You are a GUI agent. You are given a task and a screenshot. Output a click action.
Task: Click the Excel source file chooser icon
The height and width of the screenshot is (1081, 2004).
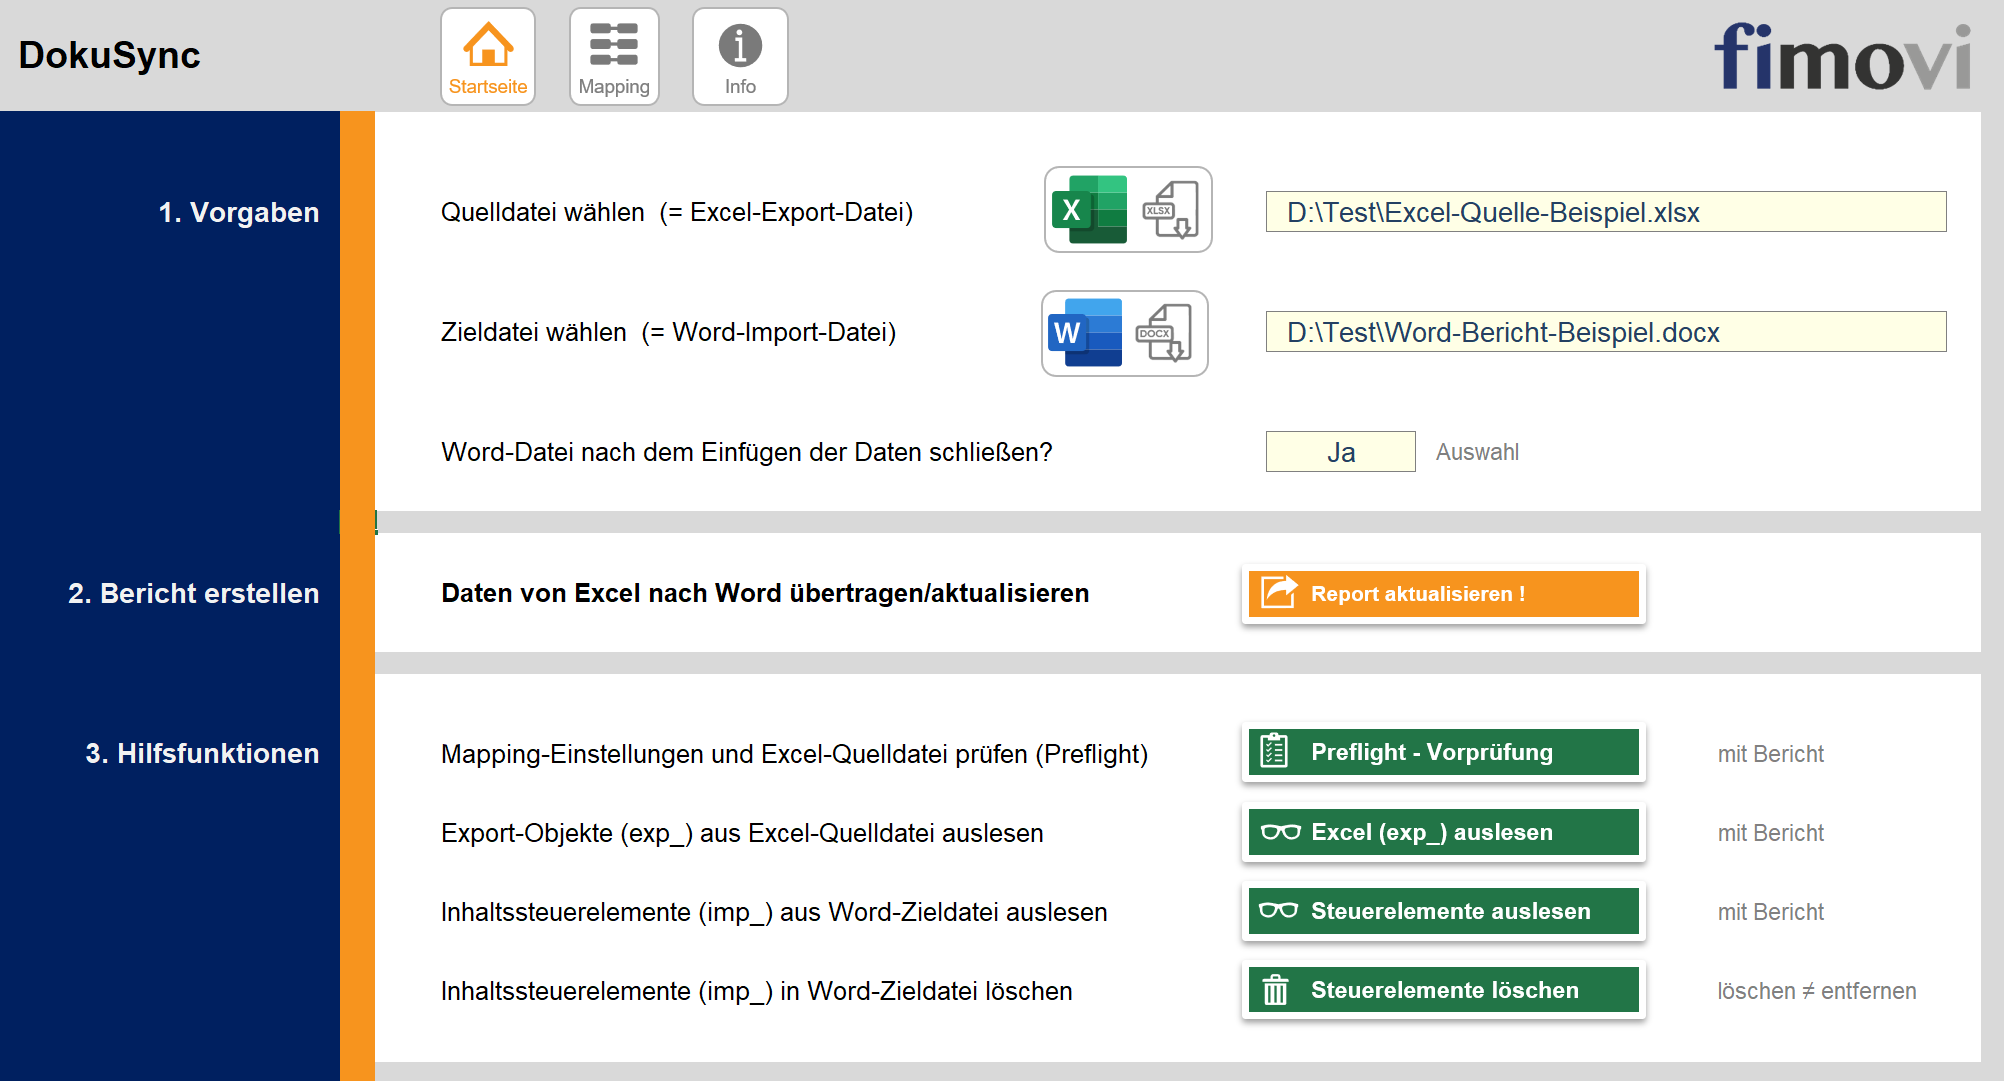pyautogui.click(x=1128, y=210)
